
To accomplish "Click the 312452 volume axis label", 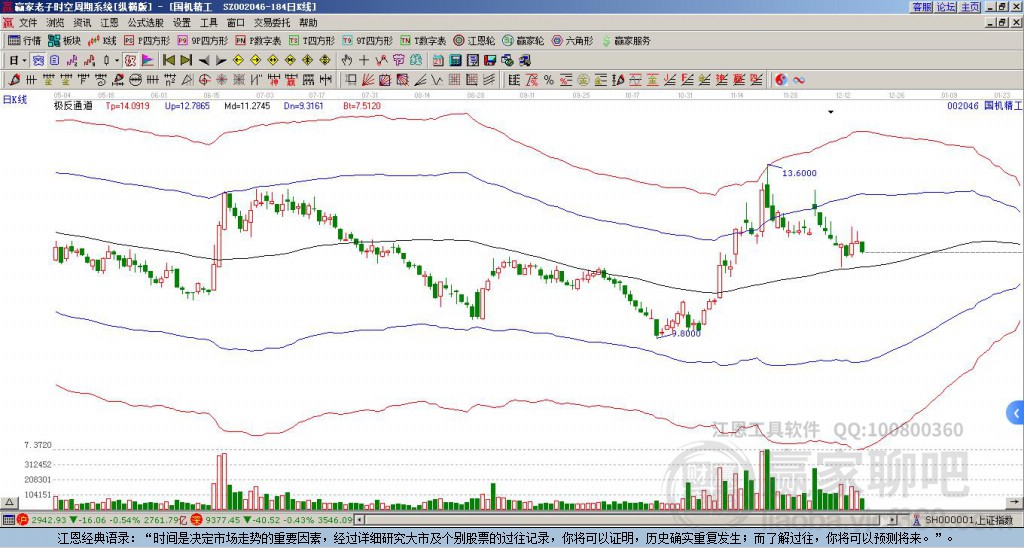I will 38,464.
